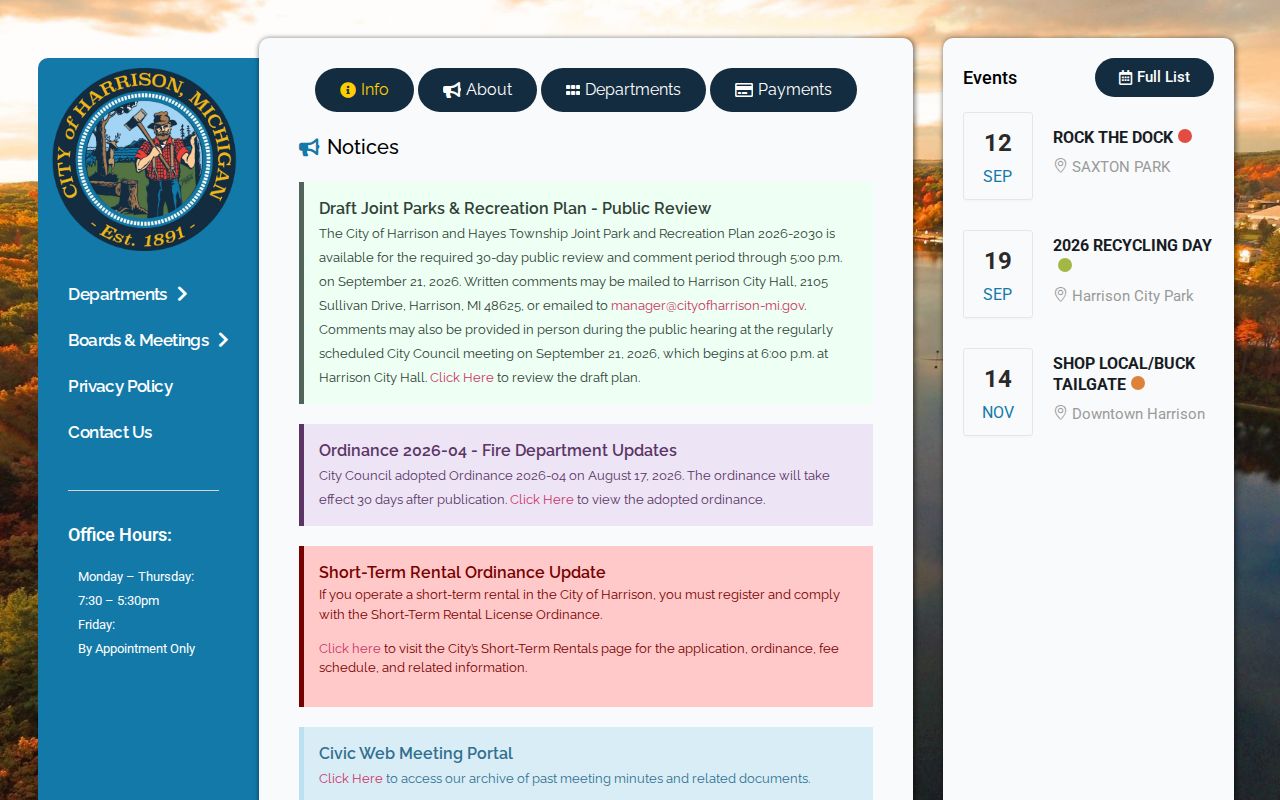Click the Harrison City Park location text
The height and width of the screenshot is (800, 1280).
click(x=1133, y=296)
